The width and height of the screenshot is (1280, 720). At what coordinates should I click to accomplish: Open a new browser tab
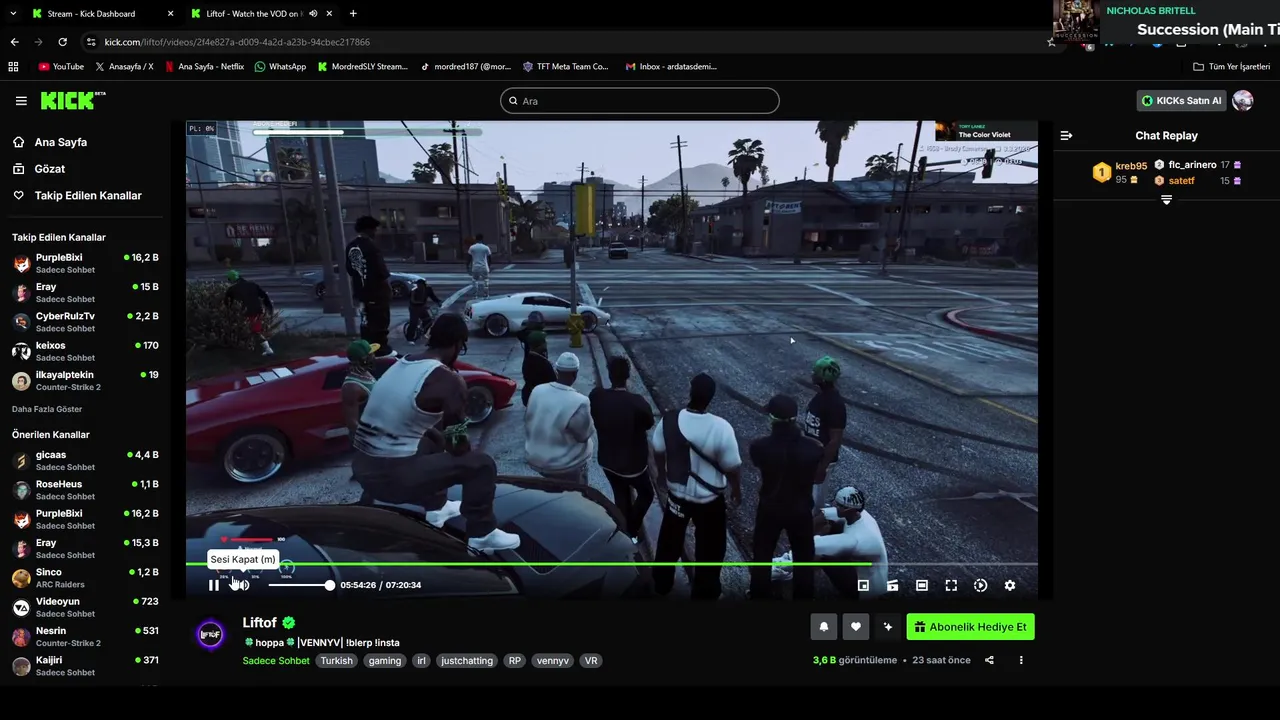[353, 14]
